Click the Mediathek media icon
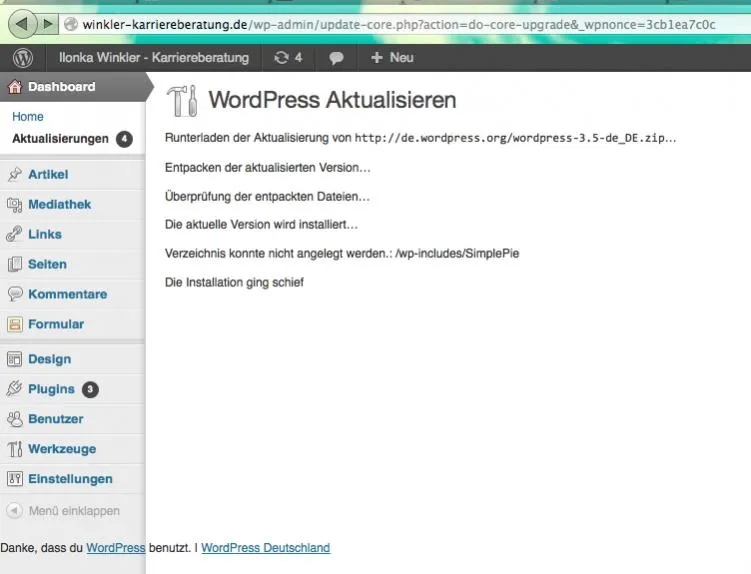 (14, 205)
